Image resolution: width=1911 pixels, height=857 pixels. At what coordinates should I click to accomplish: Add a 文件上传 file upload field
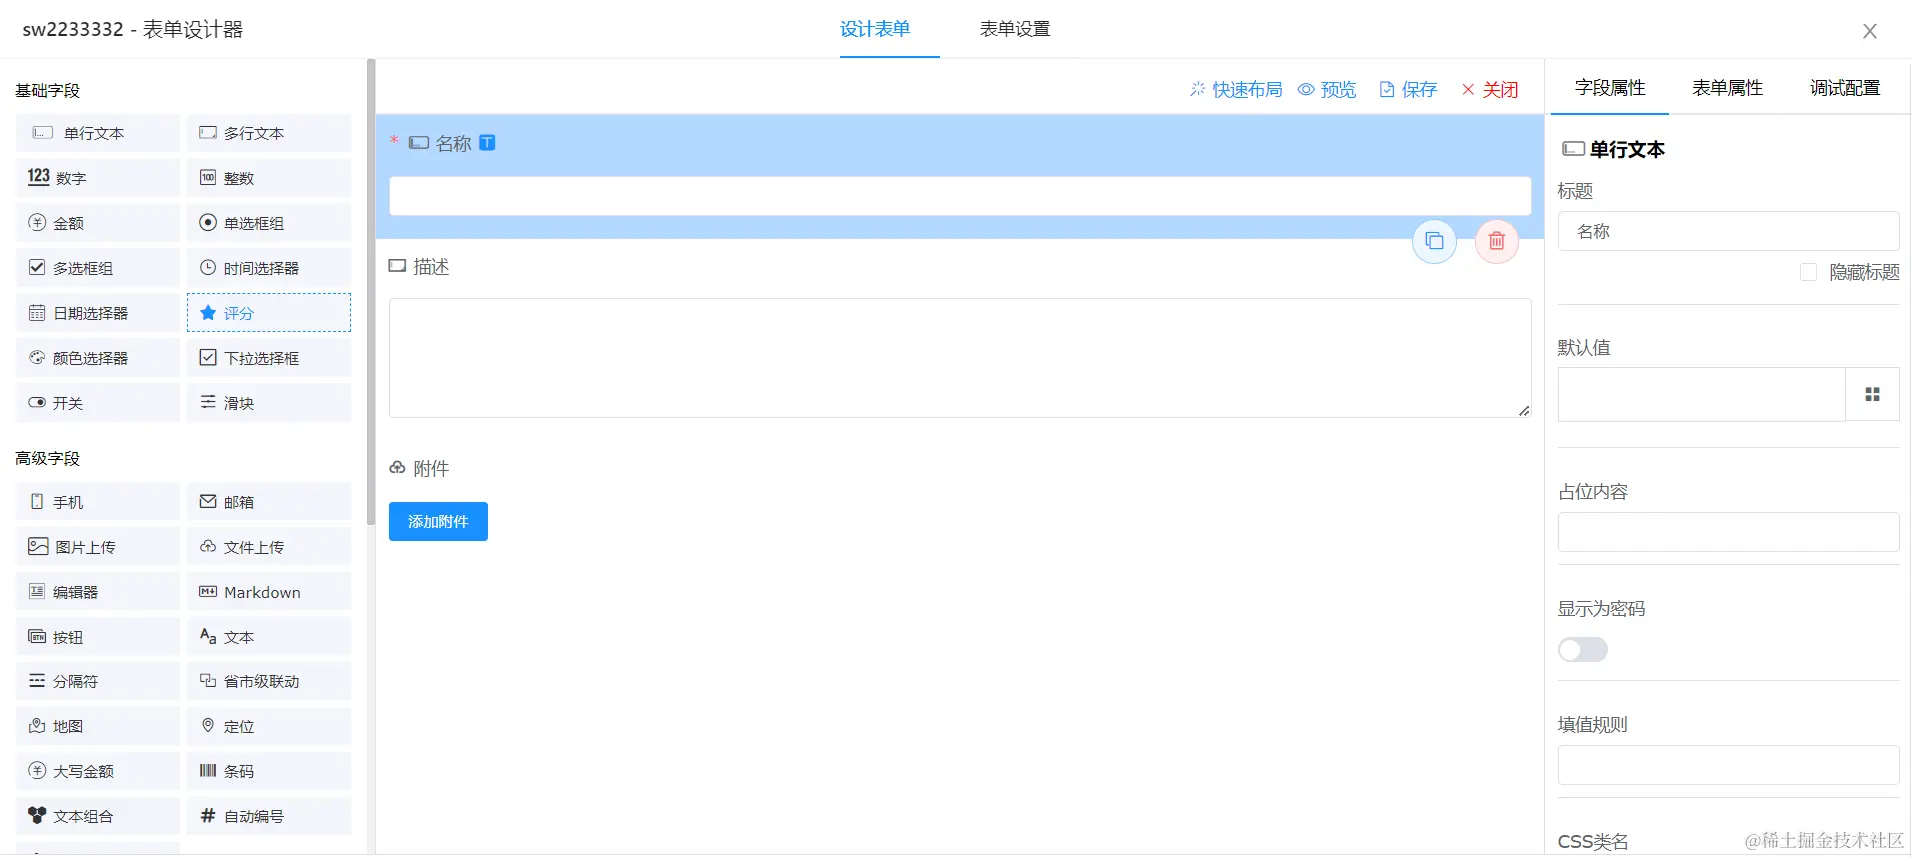click(x=269, y=547)
